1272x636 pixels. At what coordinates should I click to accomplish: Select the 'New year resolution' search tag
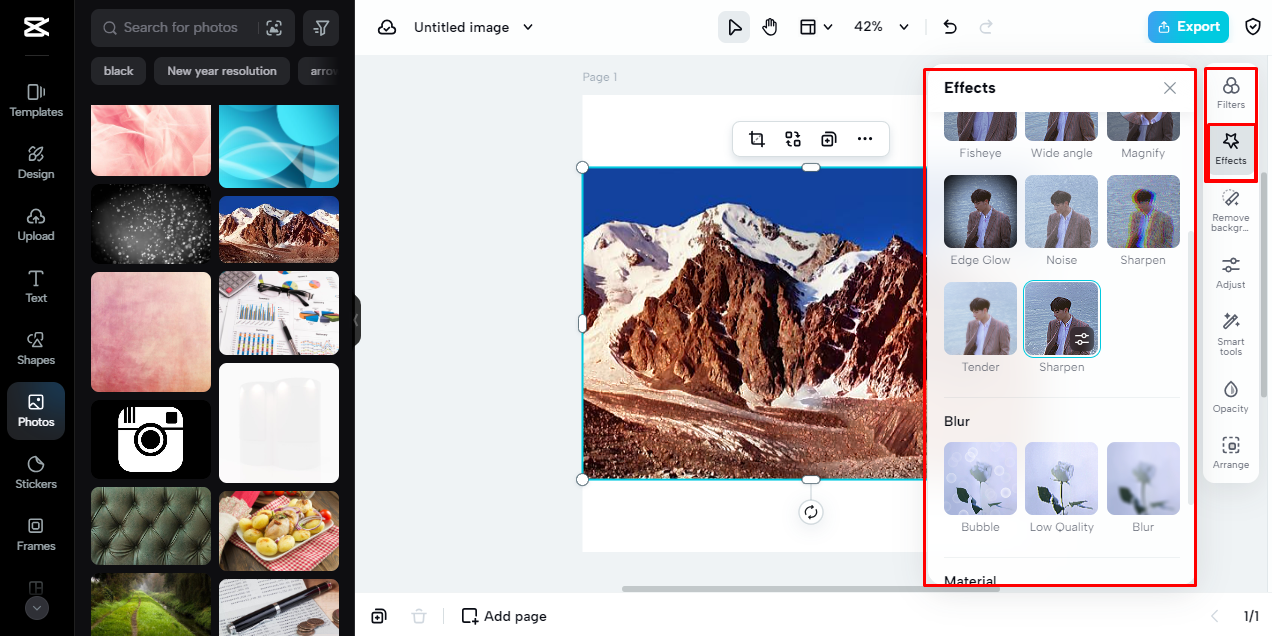[x=222, y=71]
